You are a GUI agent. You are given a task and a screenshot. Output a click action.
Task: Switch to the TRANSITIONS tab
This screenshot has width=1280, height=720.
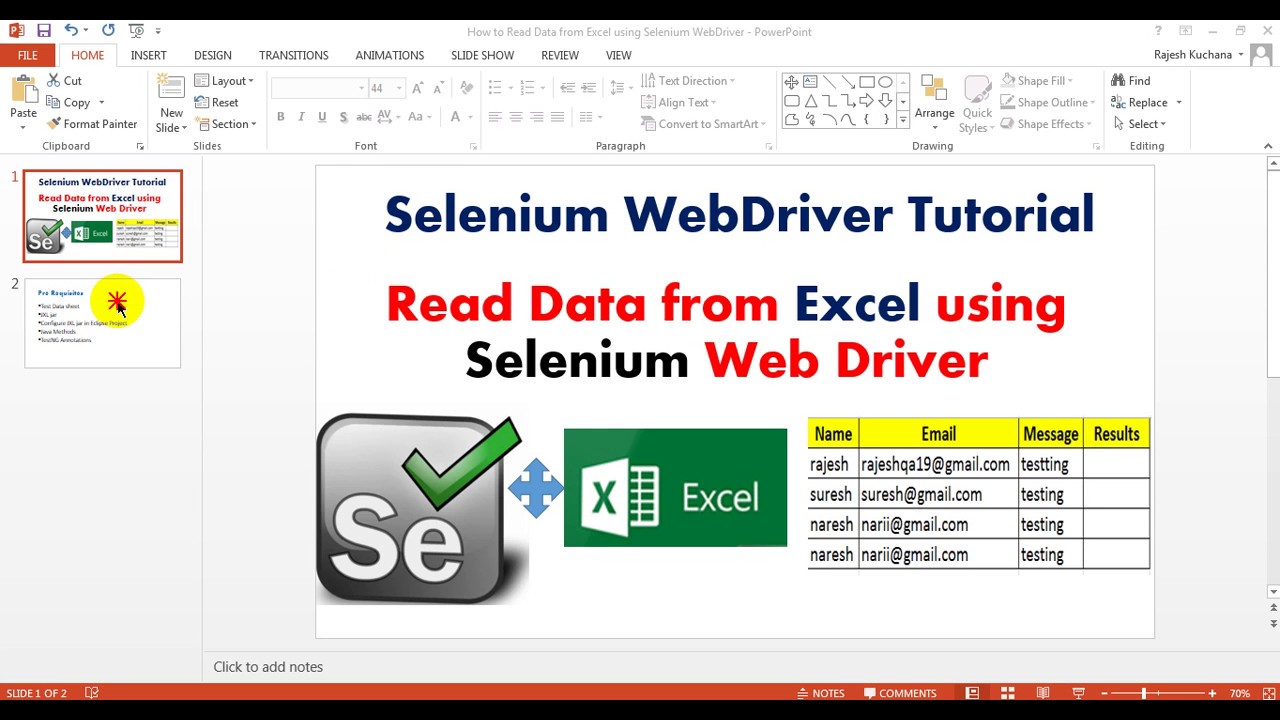point(293,56)
